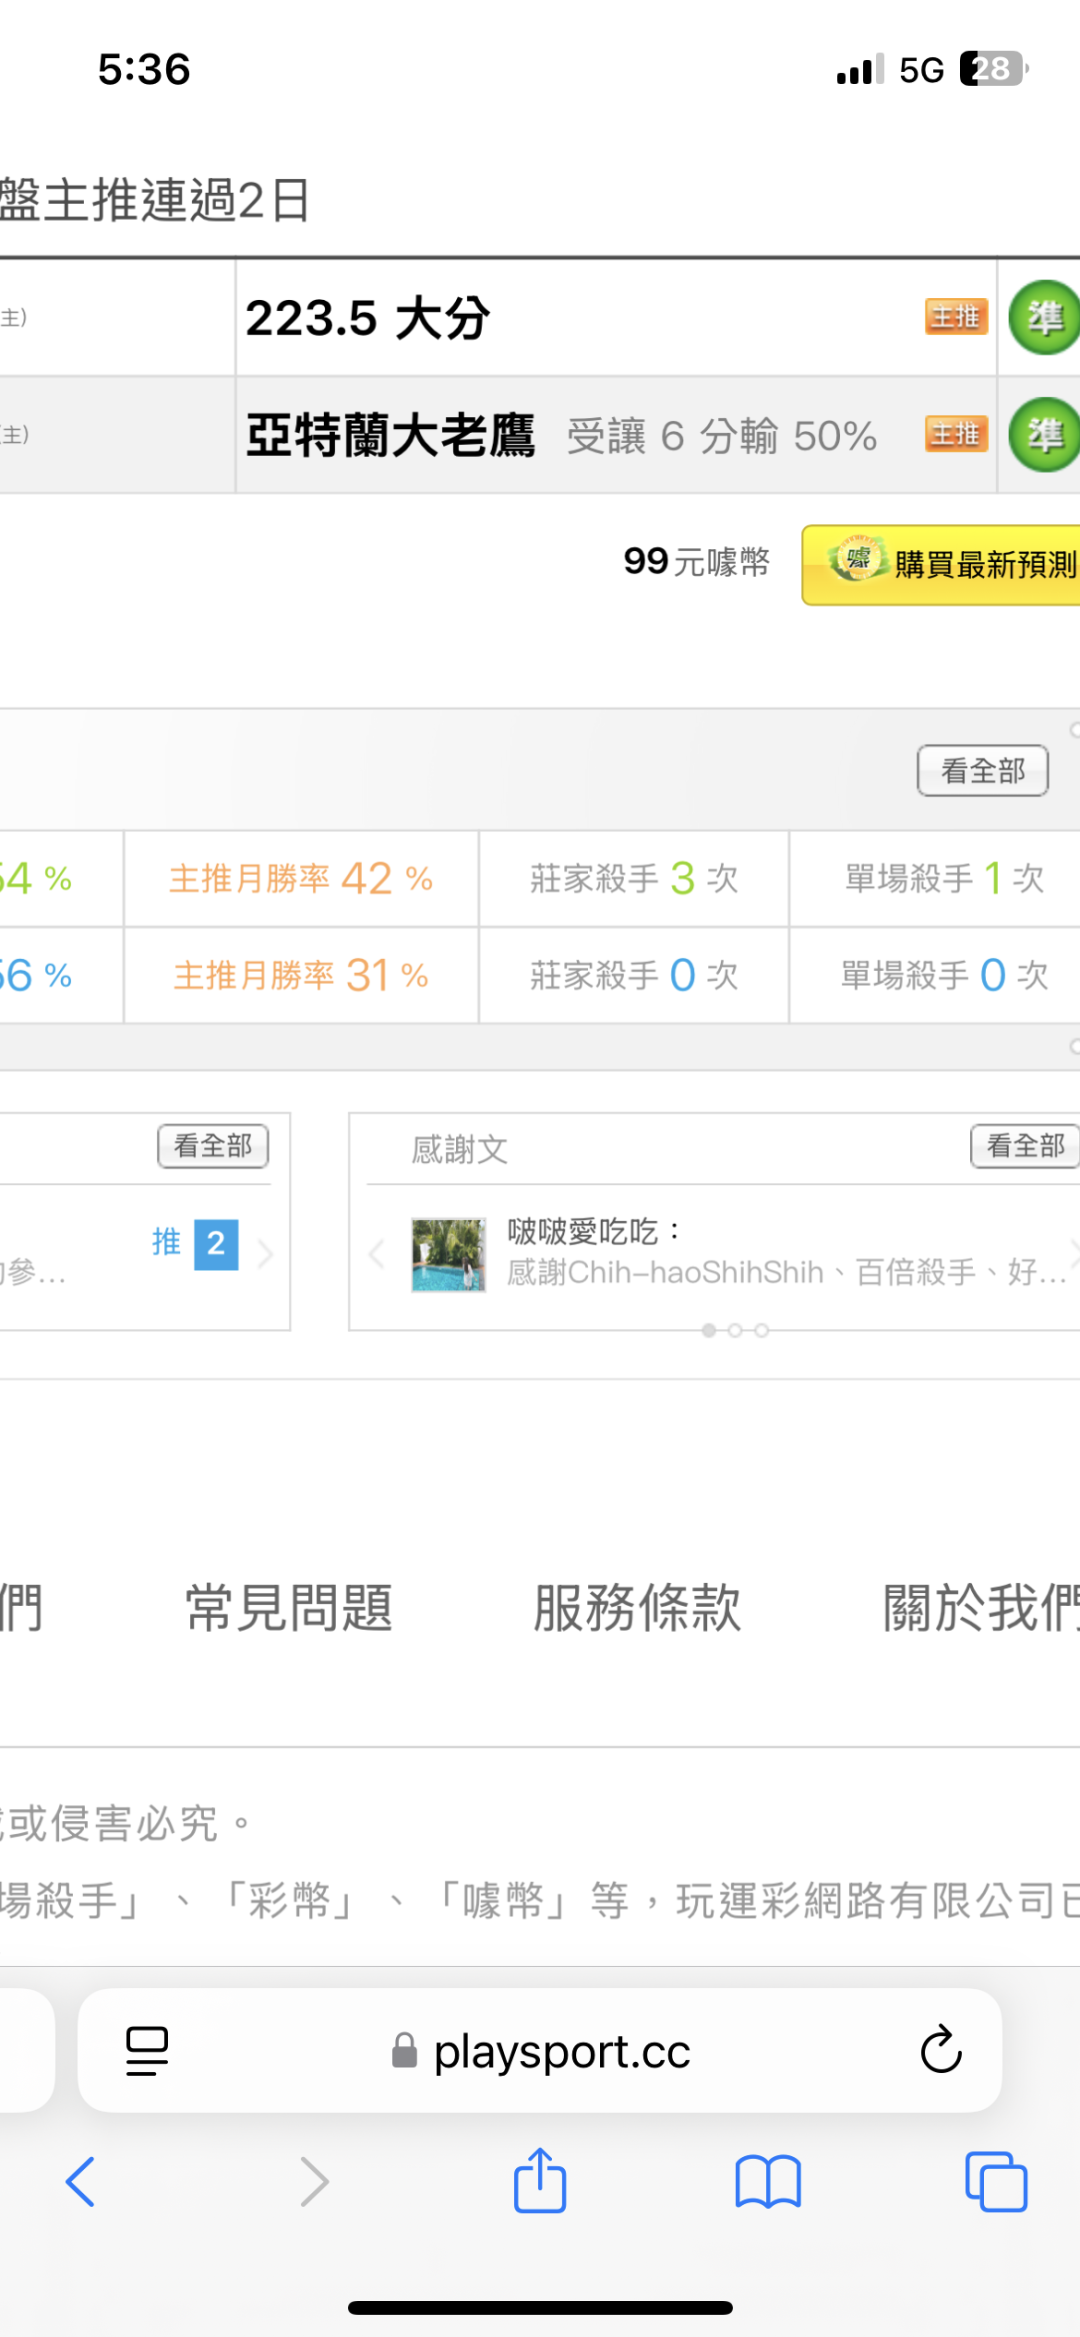The height and width of the screenshot is (2337, 1080).
Task: Open Safari bookmarks book icon
Action: 768,2181
